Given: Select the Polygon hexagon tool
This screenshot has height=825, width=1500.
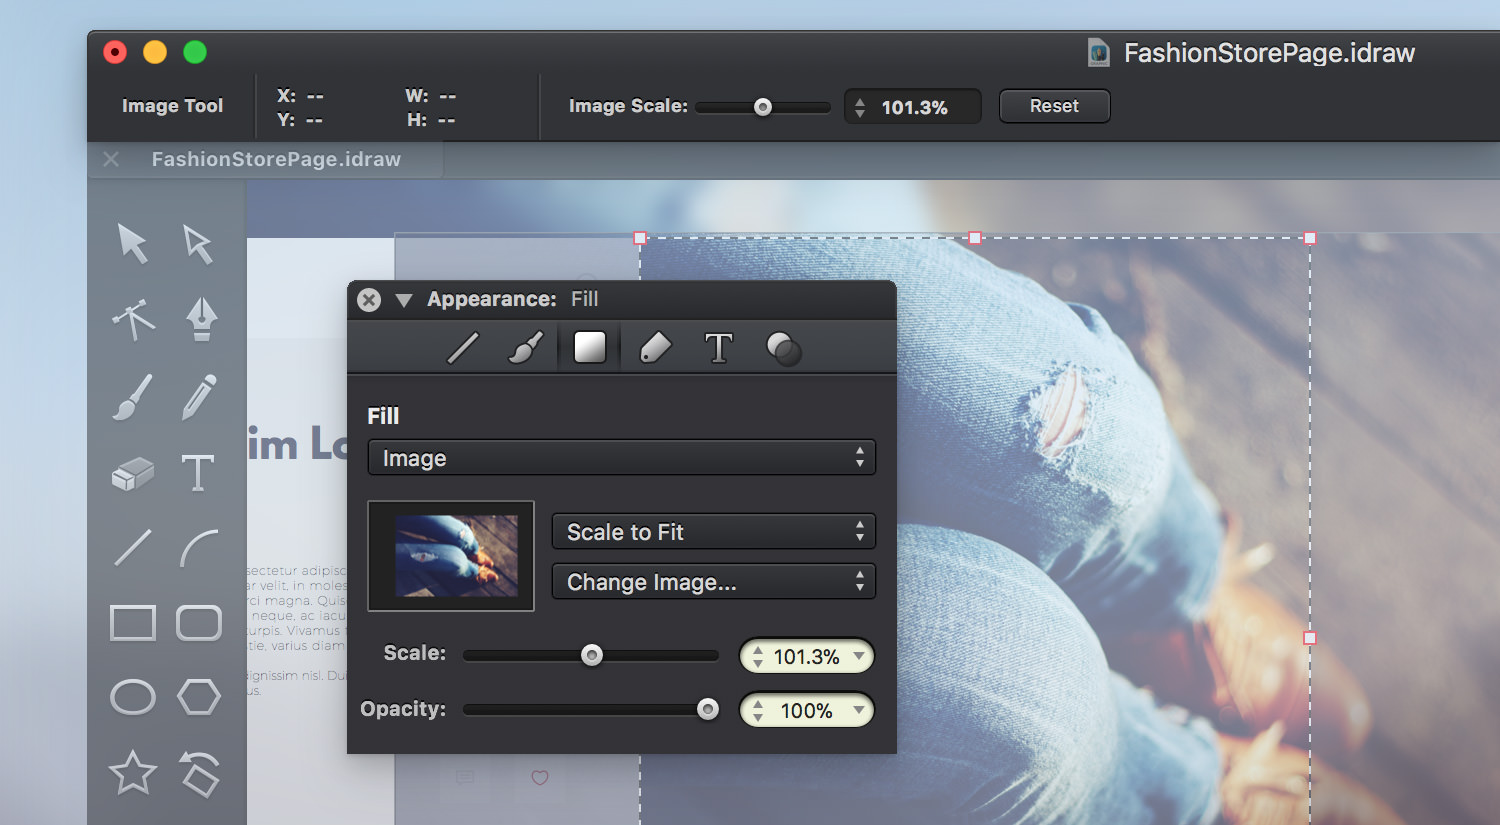Looking at the screenshot, I should pyautogui.click(x=199, y=697).
